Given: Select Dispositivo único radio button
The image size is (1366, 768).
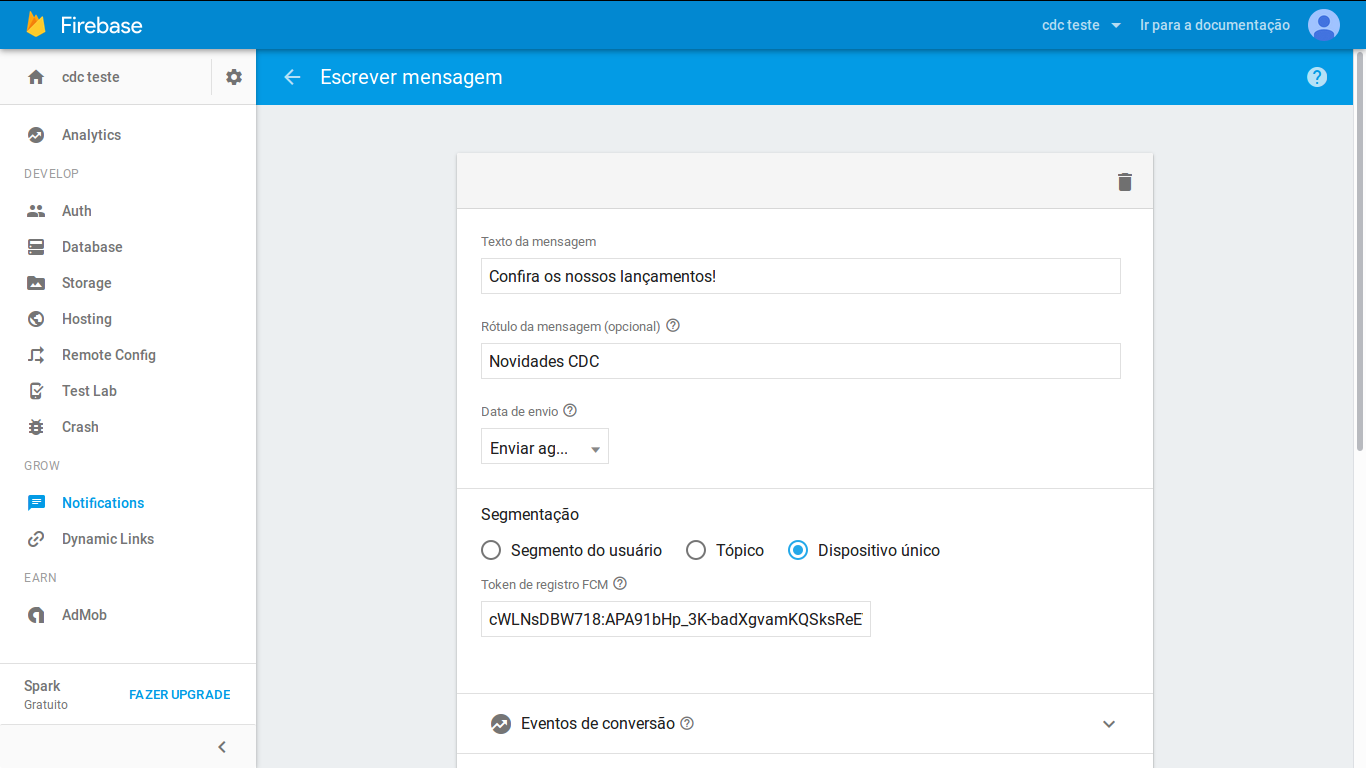Looking at the screenshot, I should [798, 550].
